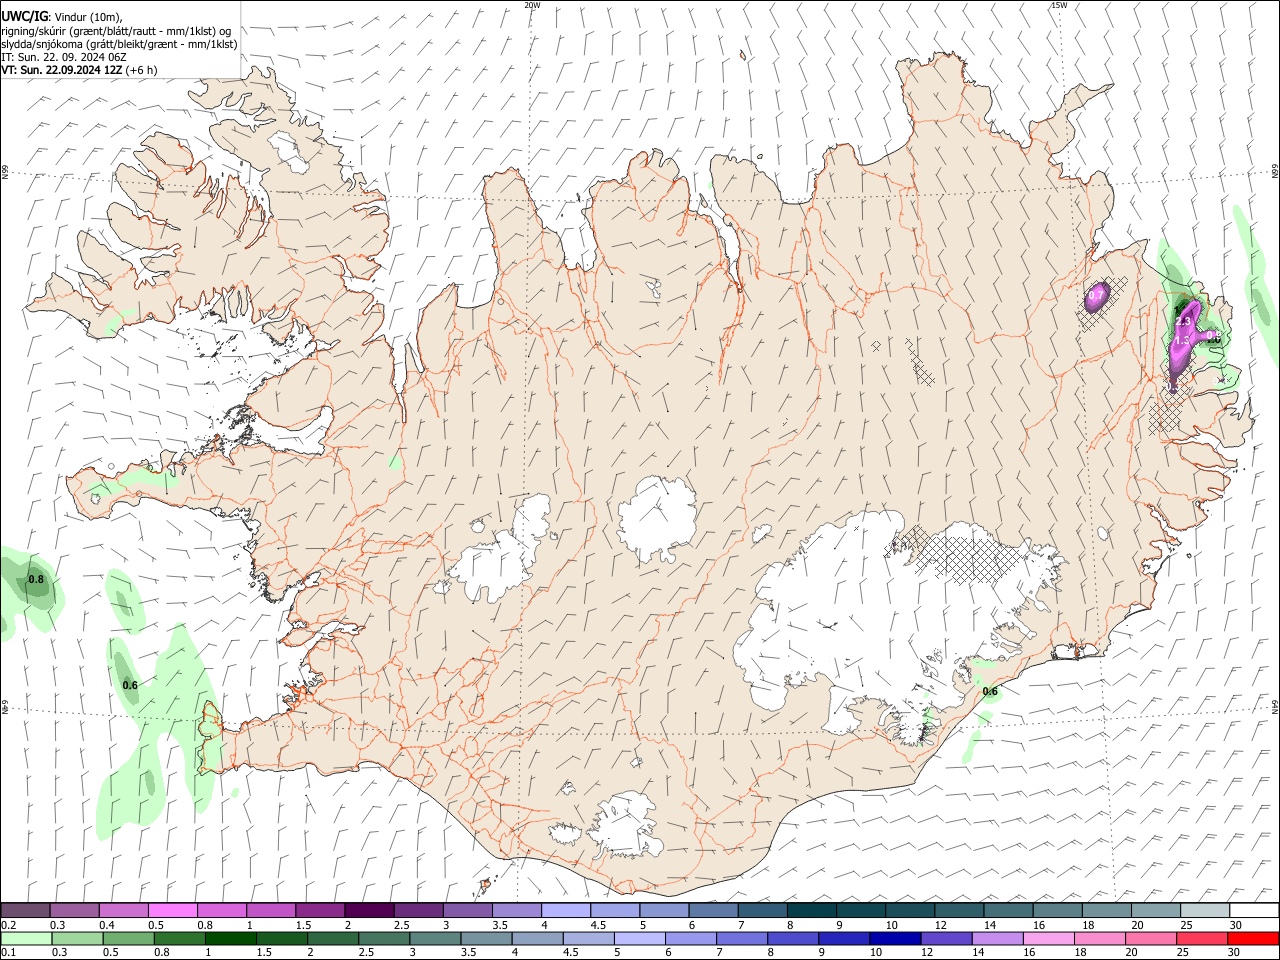Screen dimensions: 1280x960
Task: Click the 'VT: Sun. 22.09.2024 12Z (+6 h)' line
Action: (79, 70)
